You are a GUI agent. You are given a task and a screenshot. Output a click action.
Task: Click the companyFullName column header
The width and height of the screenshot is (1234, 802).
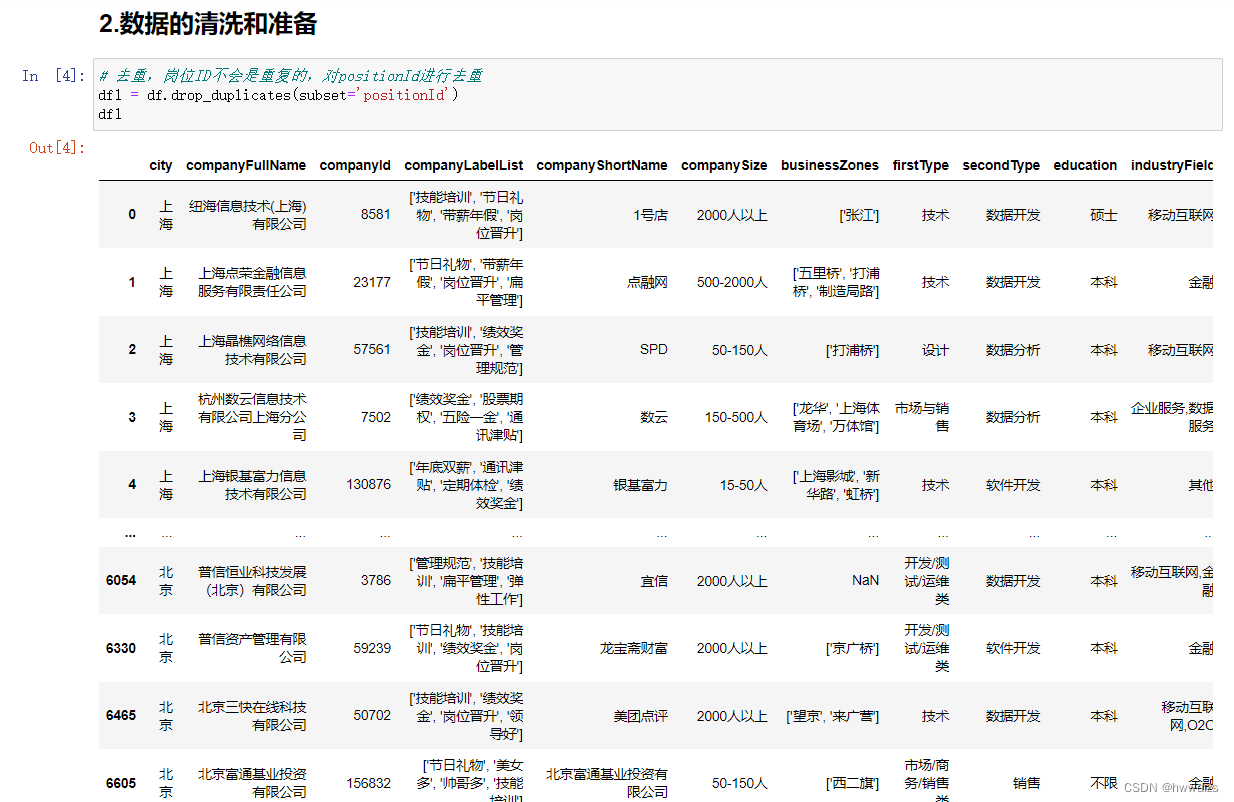coord(246,166)
